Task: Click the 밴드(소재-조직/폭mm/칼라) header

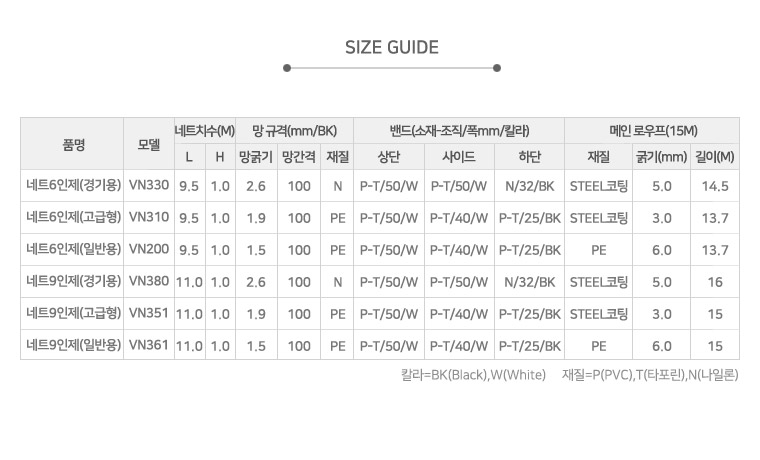Action: (459, 131)
